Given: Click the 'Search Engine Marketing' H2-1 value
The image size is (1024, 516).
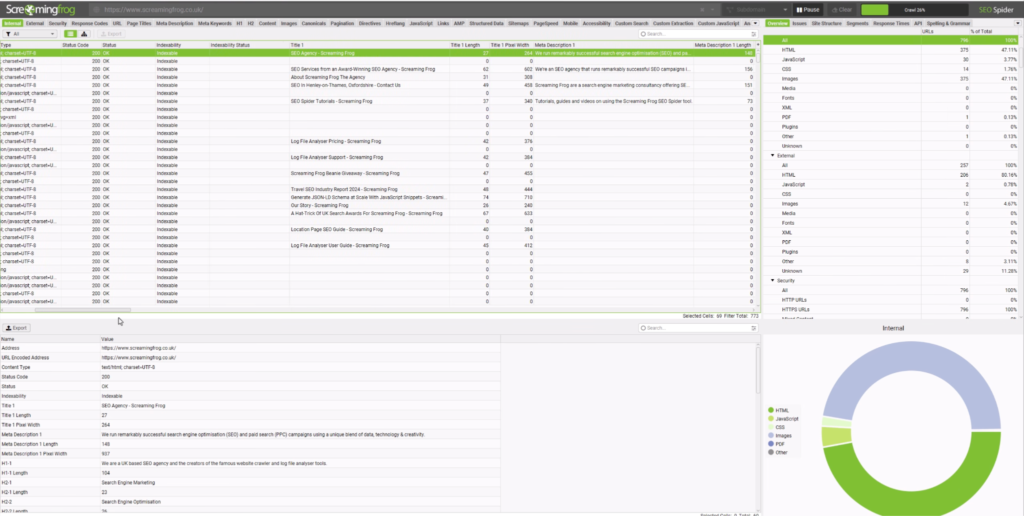Looking at the screenshot, I should [x=128, y=483].
